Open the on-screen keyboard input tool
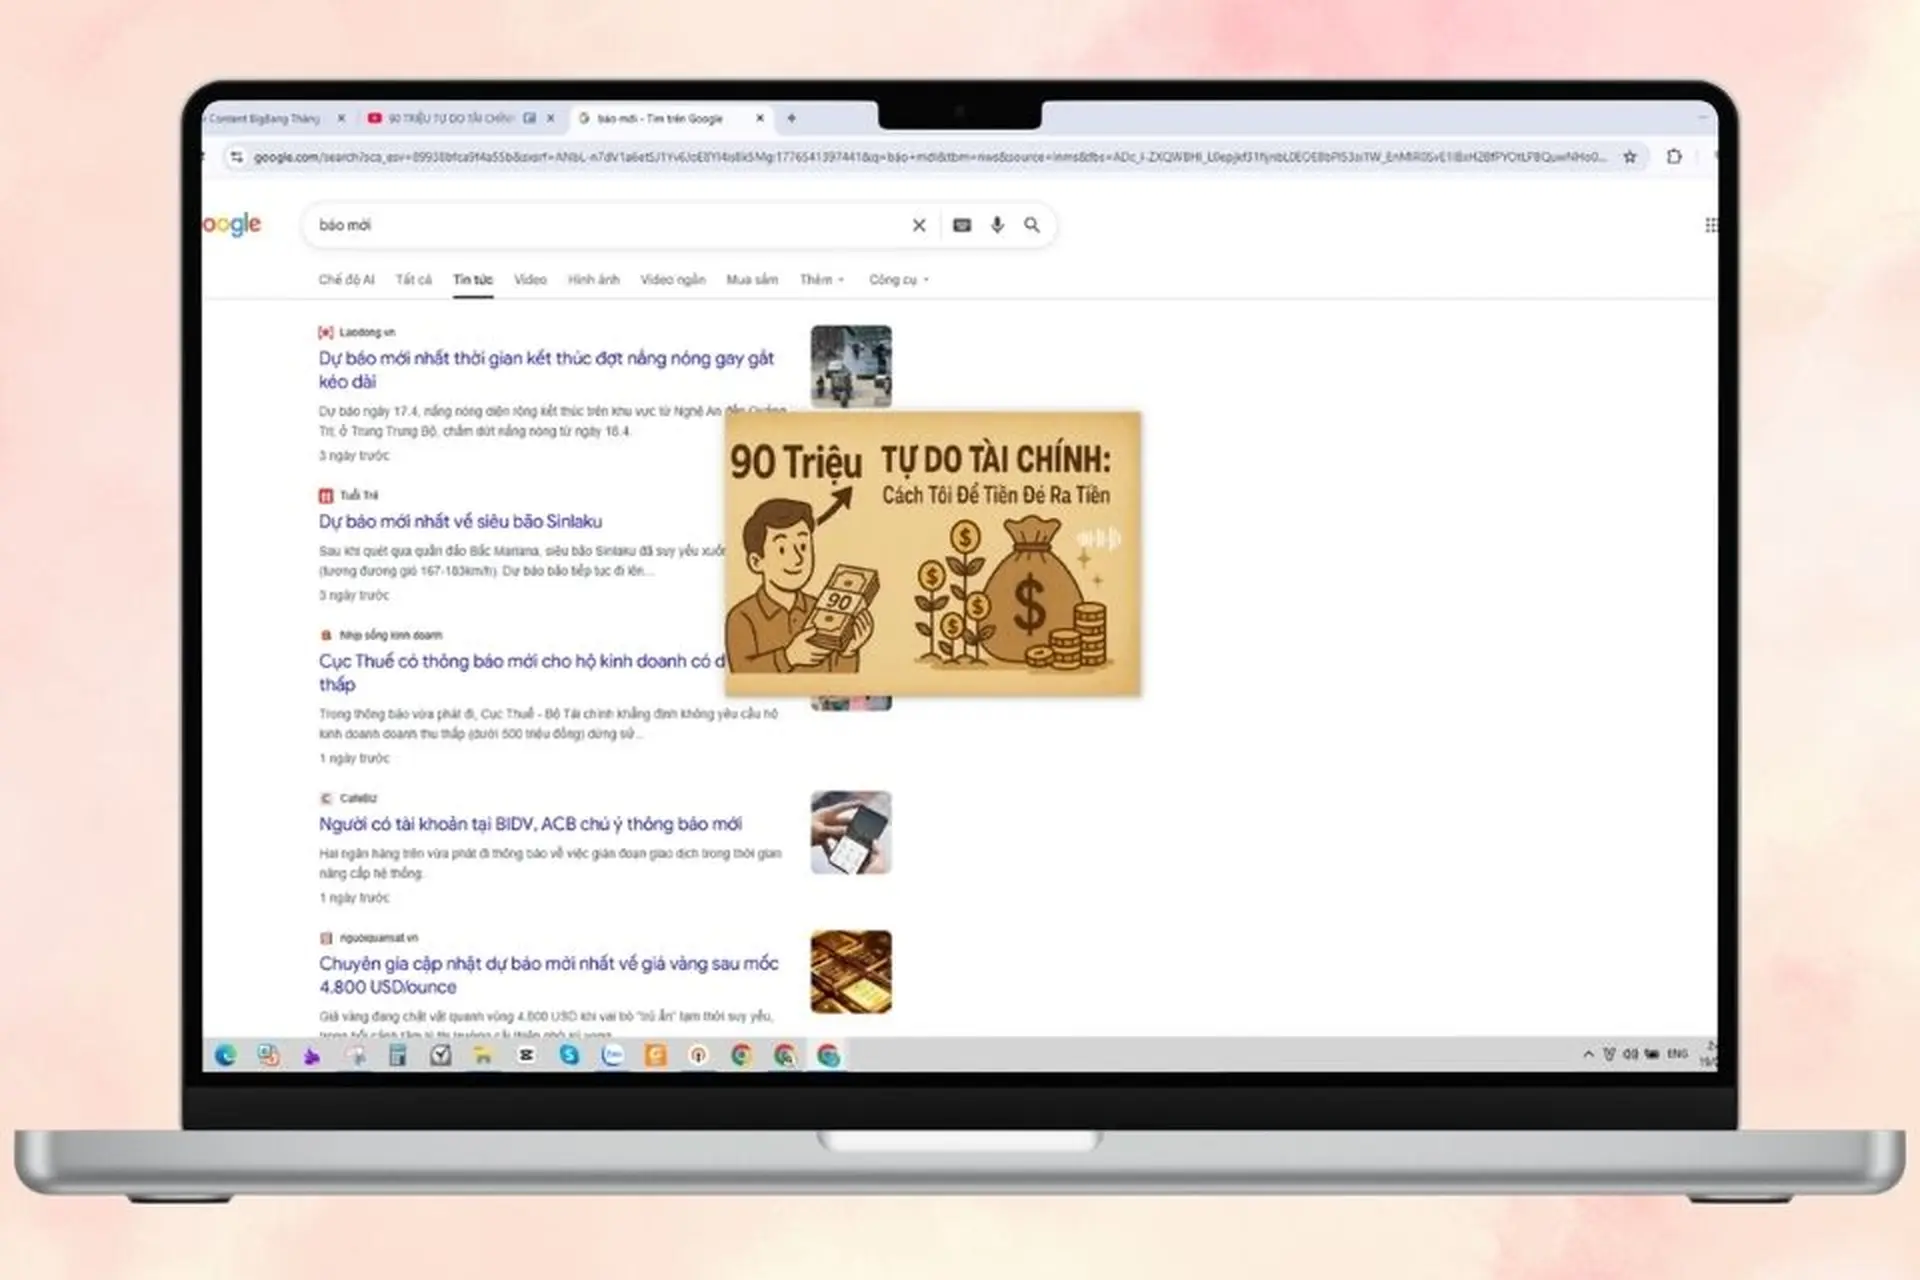1920x1280 pixels. pyautogui.click(x=962, y=225)
